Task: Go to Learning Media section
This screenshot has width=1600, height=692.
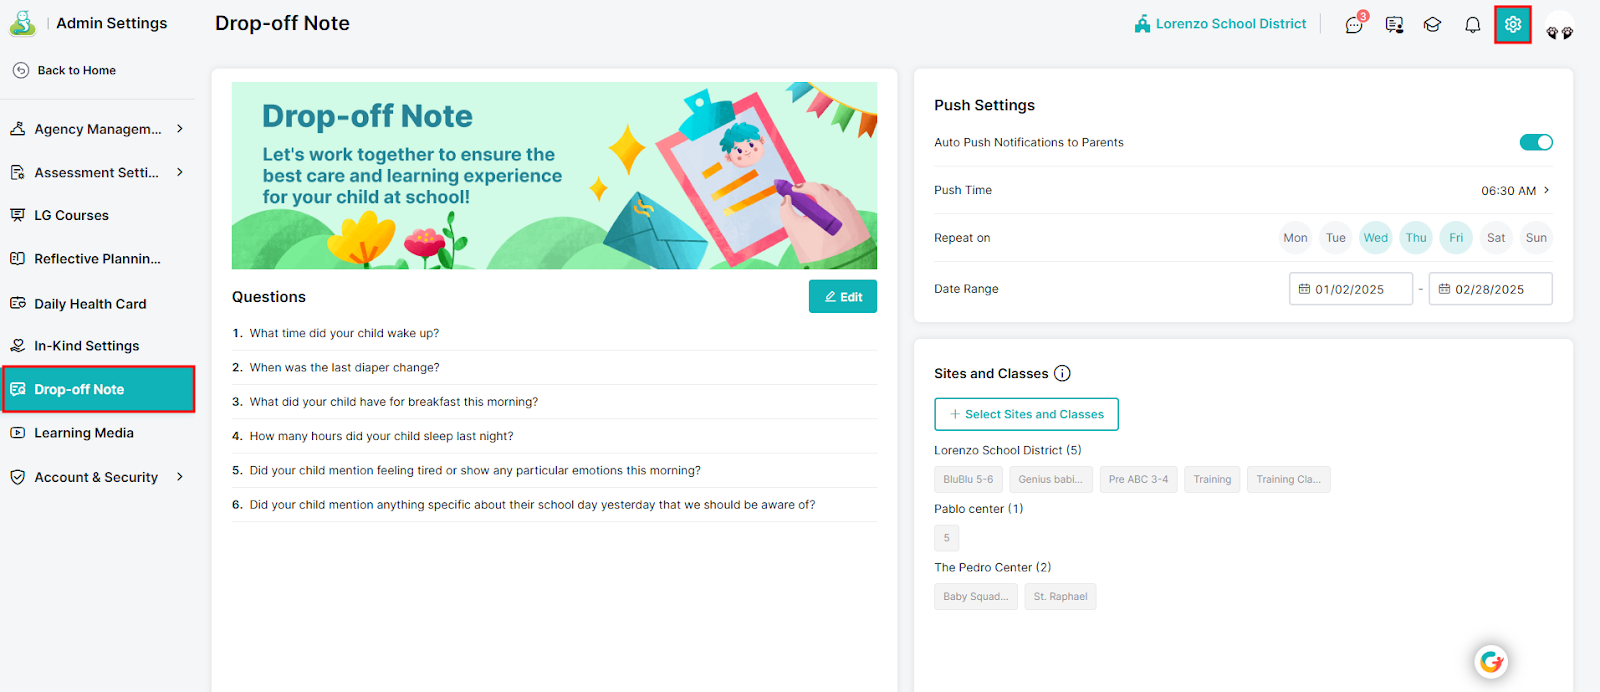Action: (84, 433)
